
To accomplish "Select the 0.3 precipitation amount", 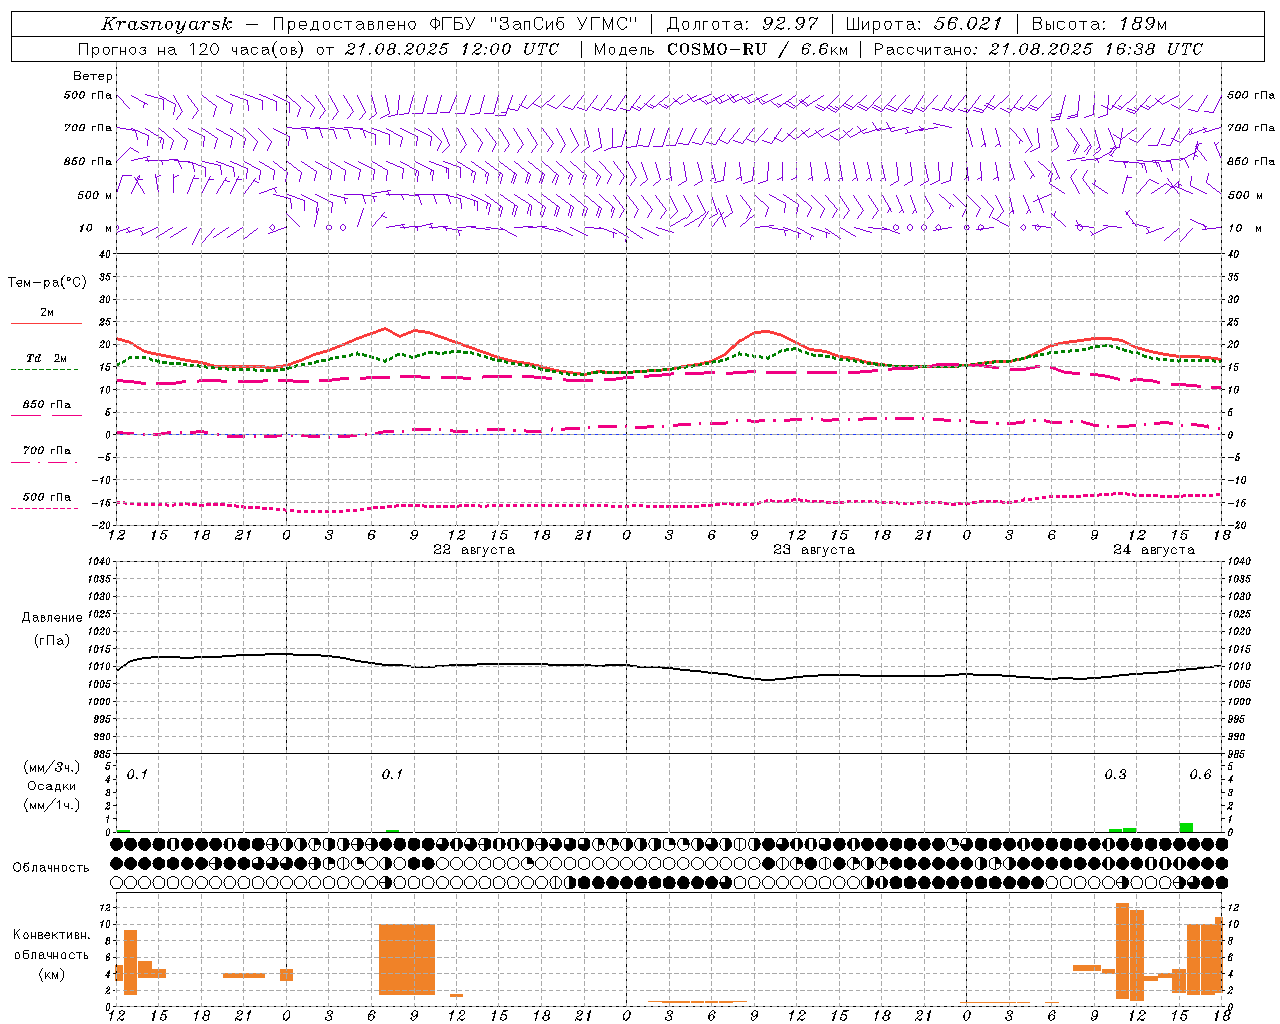I will click(1115, 775).
